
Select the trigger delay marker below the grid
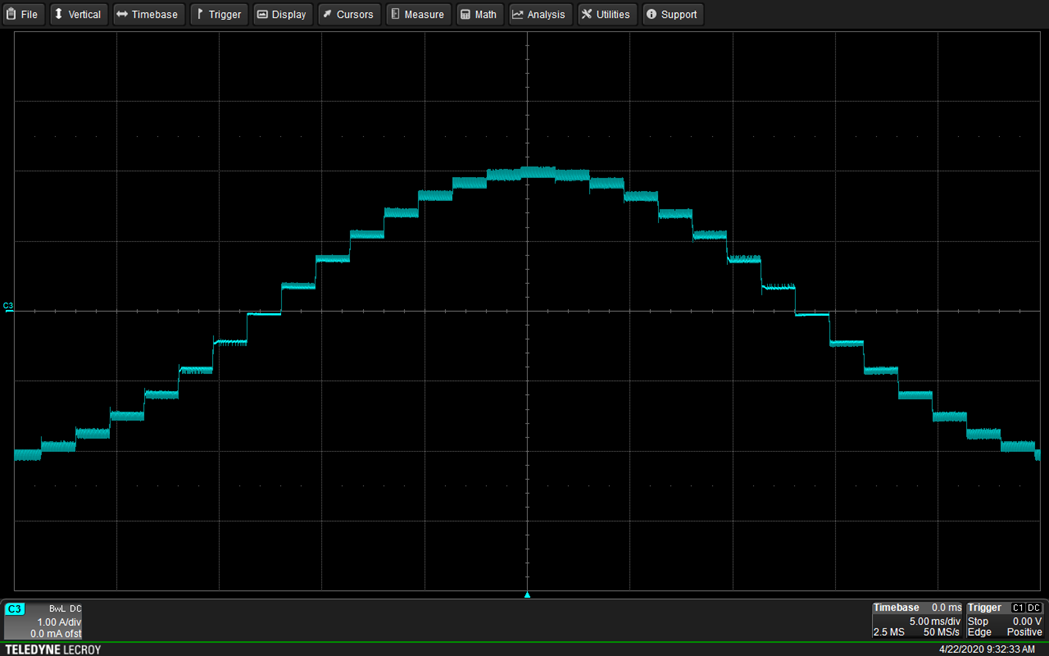[x=527, y=595]
